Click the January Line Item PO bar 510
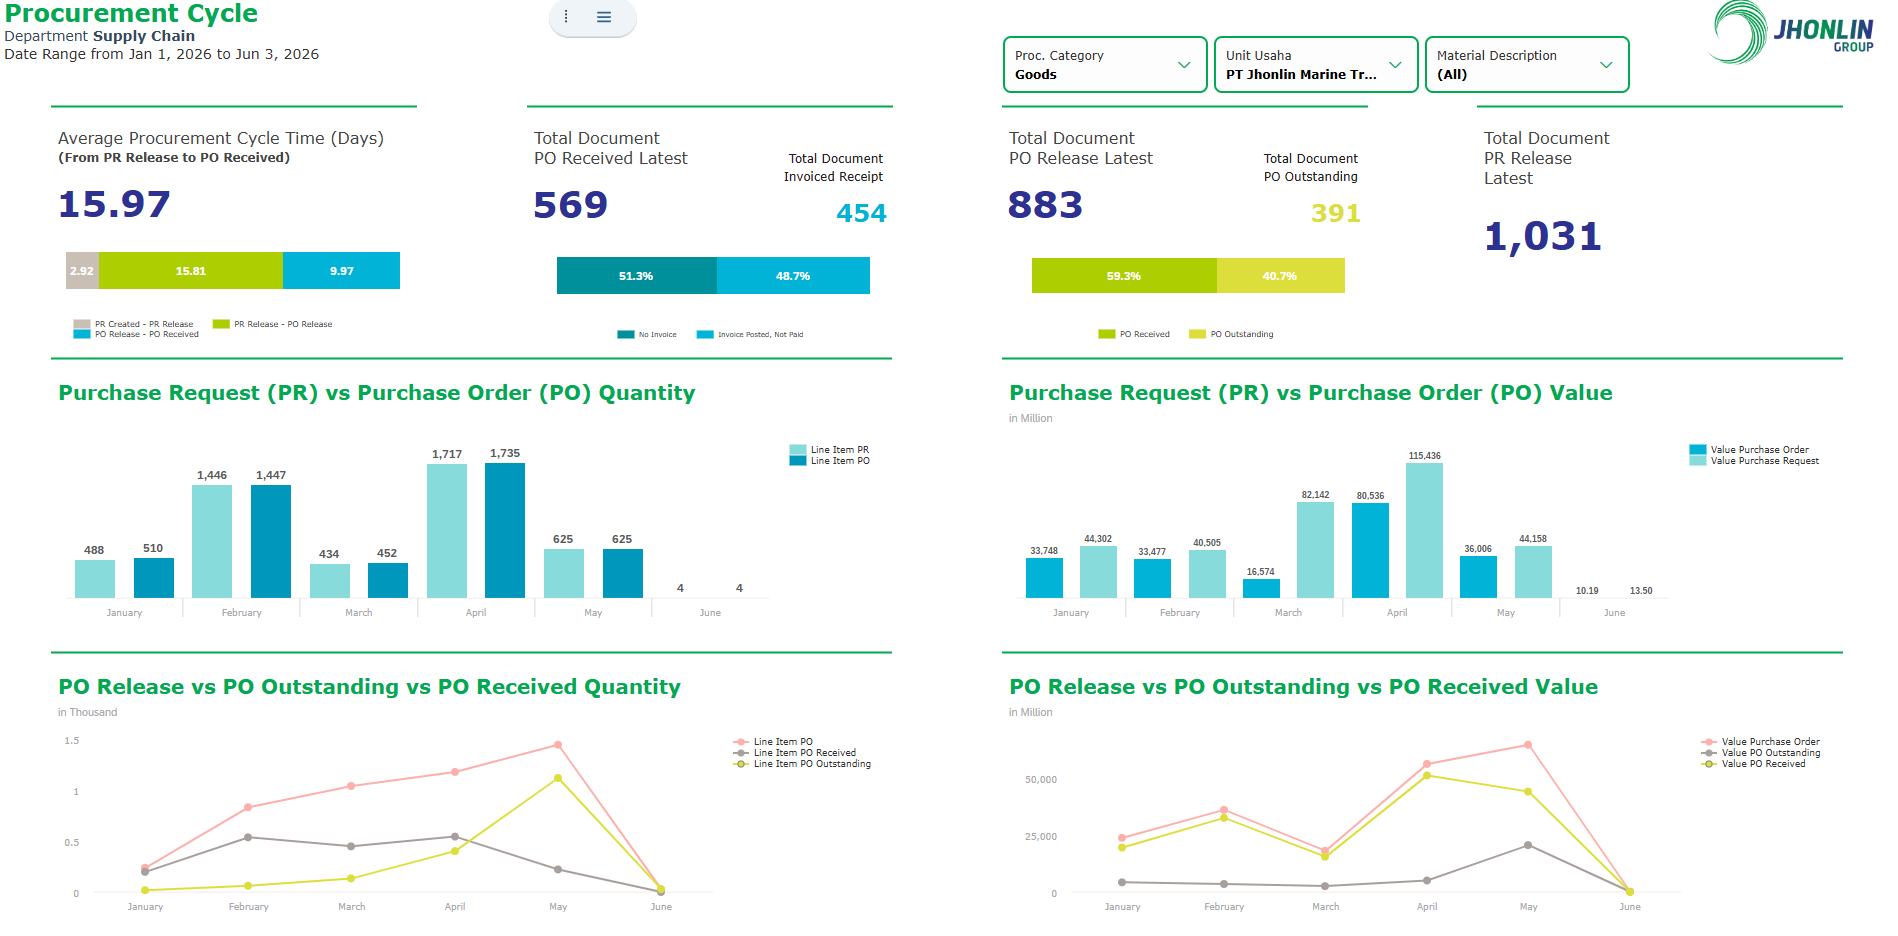 point(154,578)
